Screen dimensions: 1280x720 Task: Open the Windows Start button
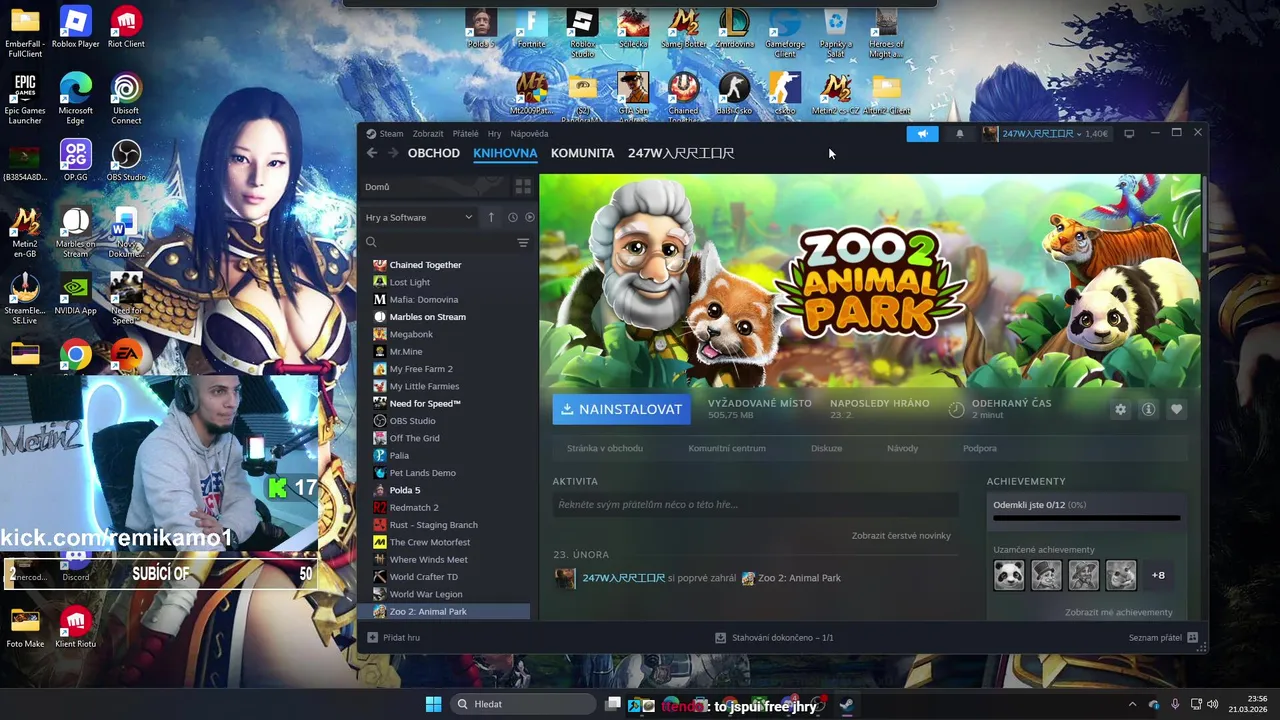pos(433,704)
